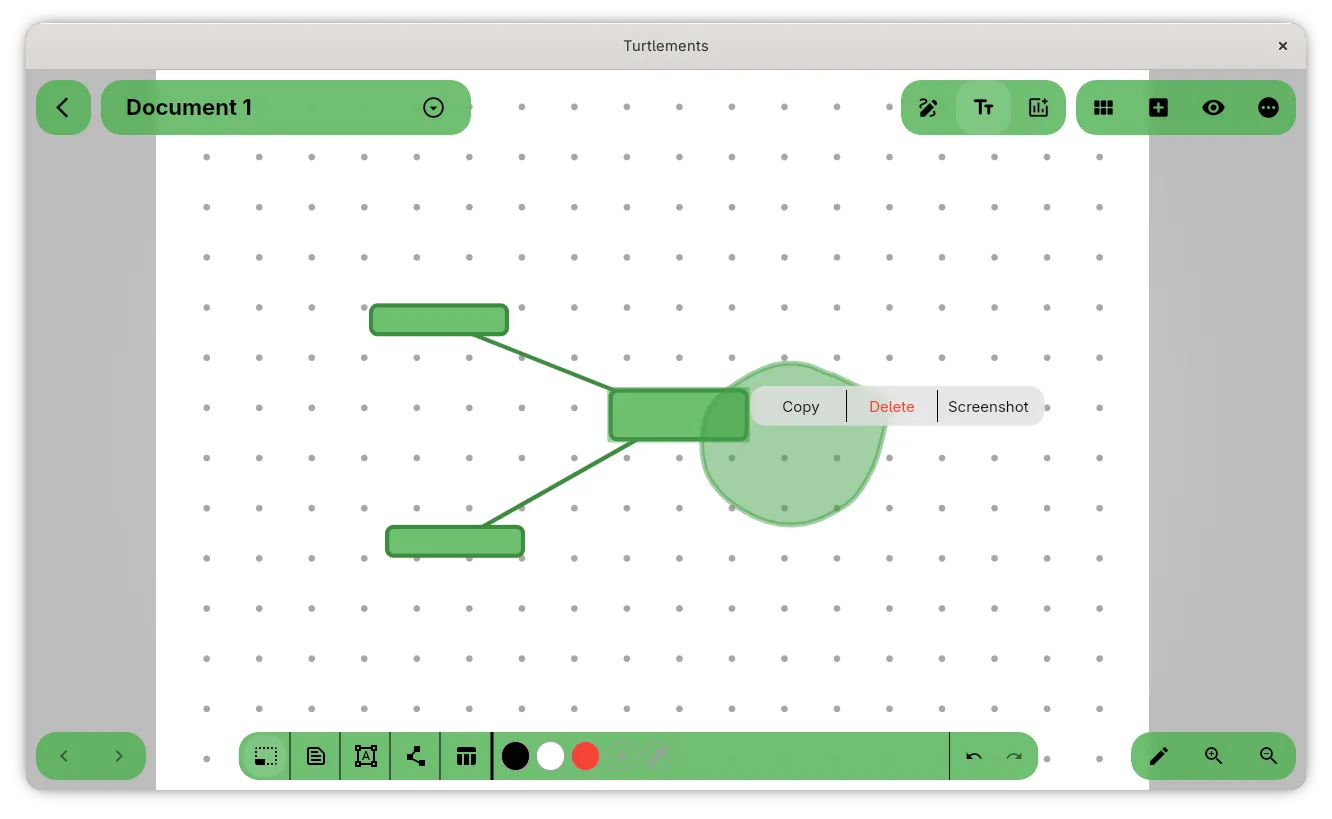
Task: Go to next page arrow
Action: click(119, 756)
